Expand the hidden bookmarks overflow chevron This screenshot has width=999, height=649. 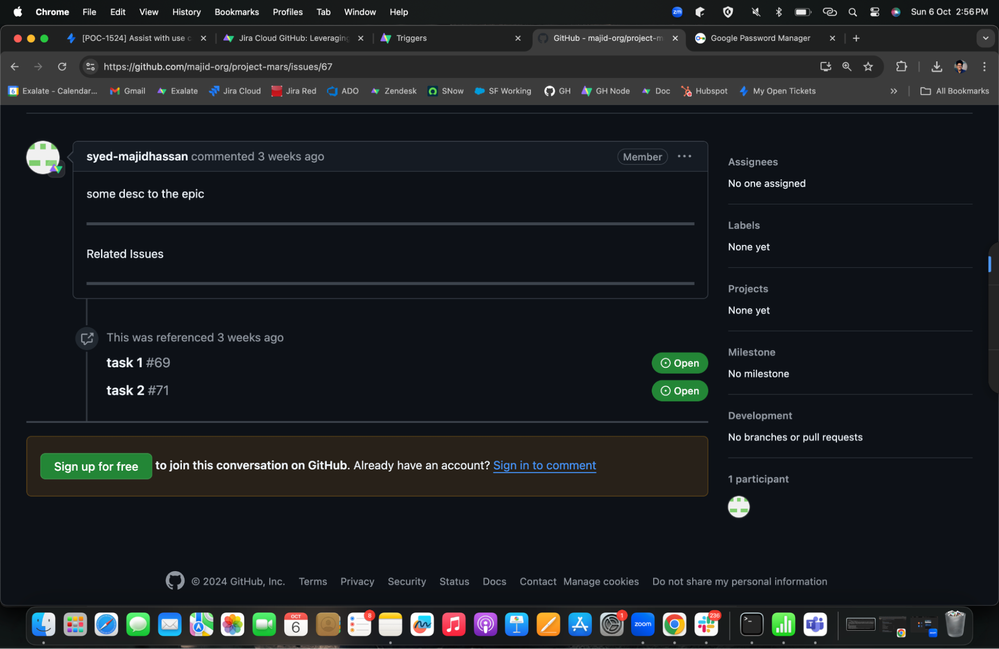tap(894, 91)
